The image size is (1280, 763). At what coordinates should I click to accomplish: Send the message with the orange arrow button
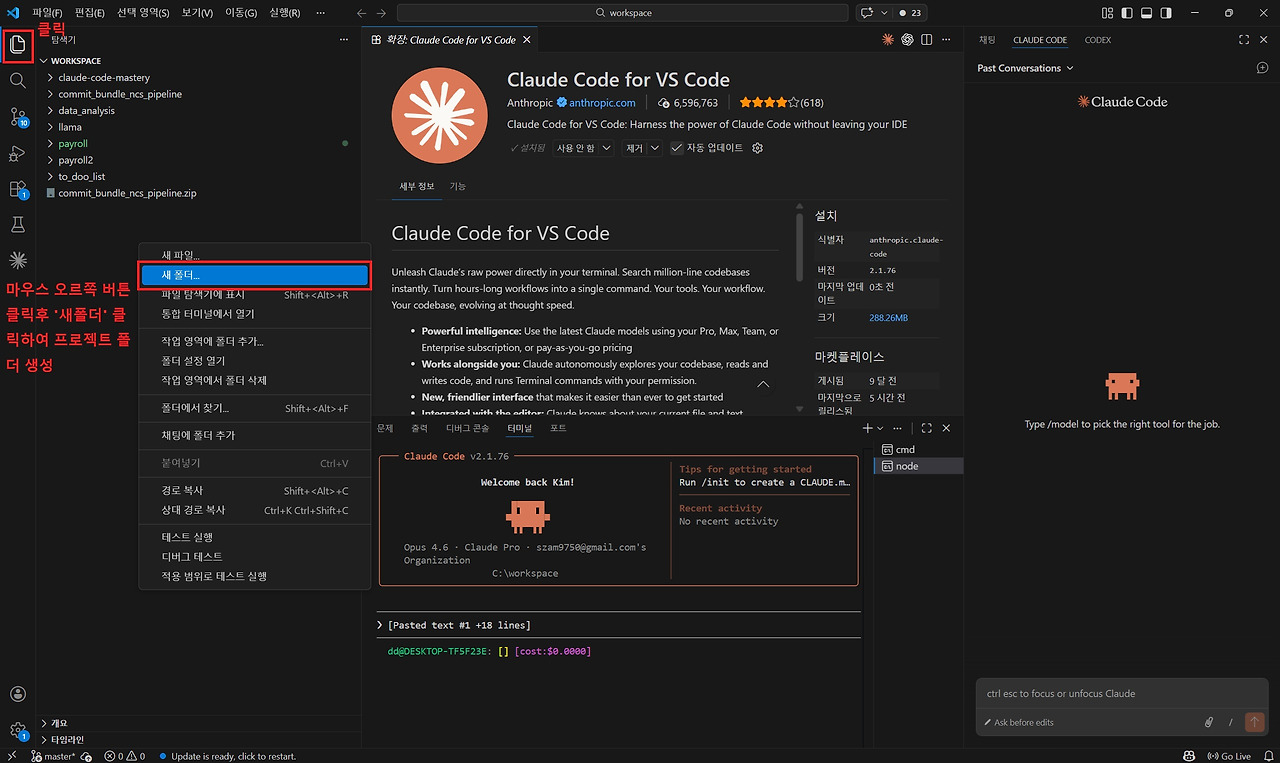point(1254,722)
